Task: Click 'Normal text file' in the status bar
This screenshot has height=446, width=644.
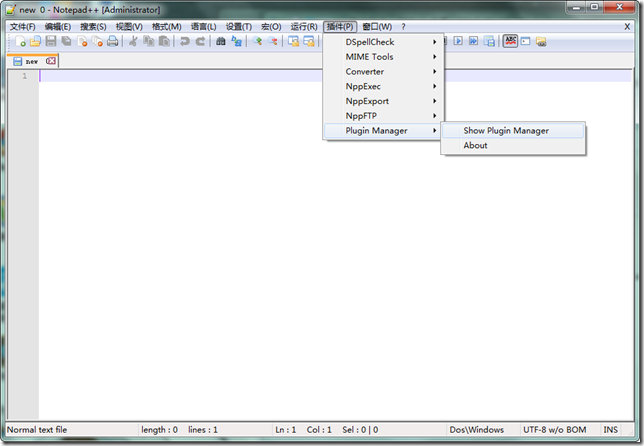Action: (x=37, y=430)
